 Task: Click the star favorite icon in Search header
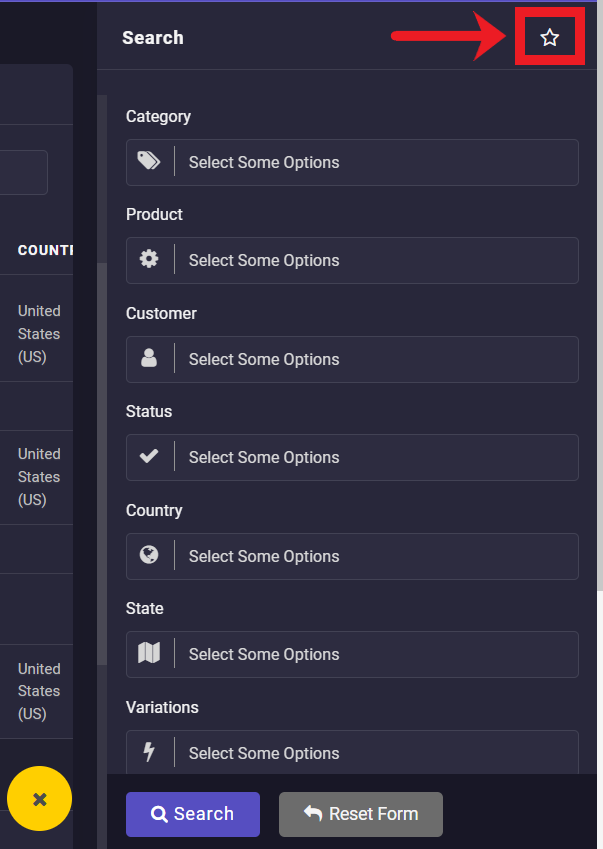pos(549,38)
